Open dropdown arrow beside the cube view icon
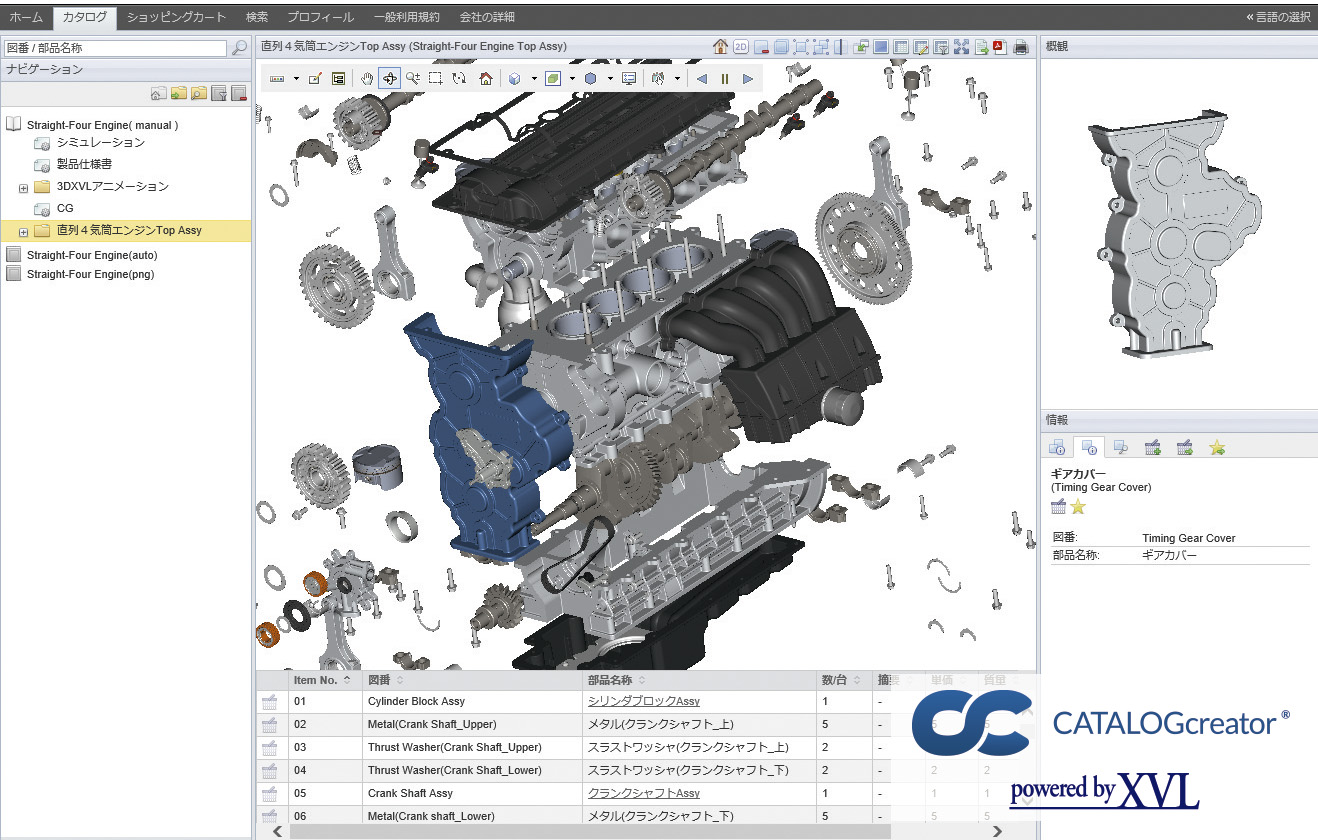Viewport: 1318px width, 840px height. point(534,79)
